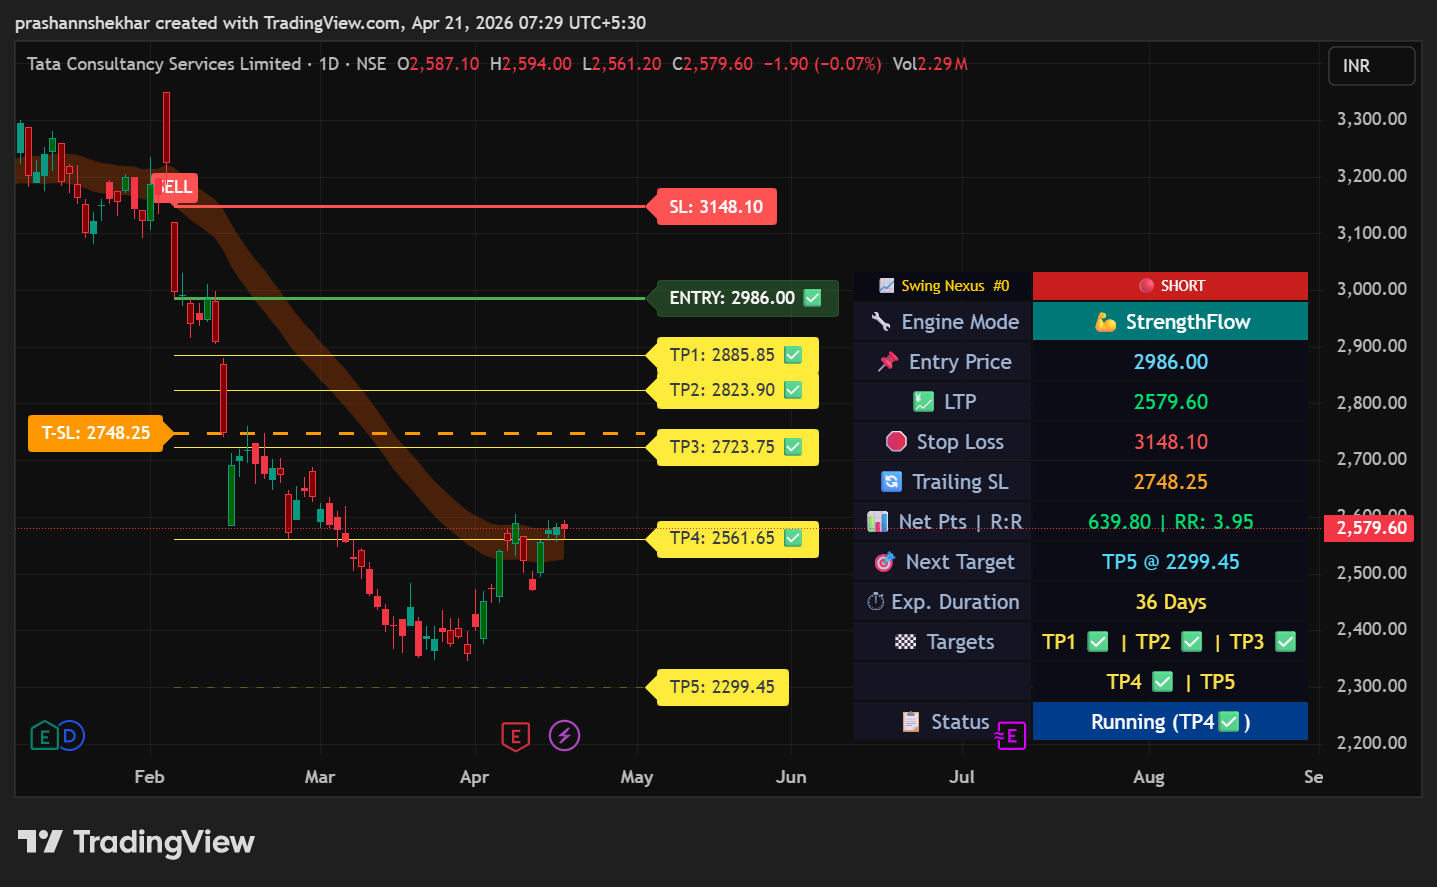Open the INR currency selector

(1372, 66)
